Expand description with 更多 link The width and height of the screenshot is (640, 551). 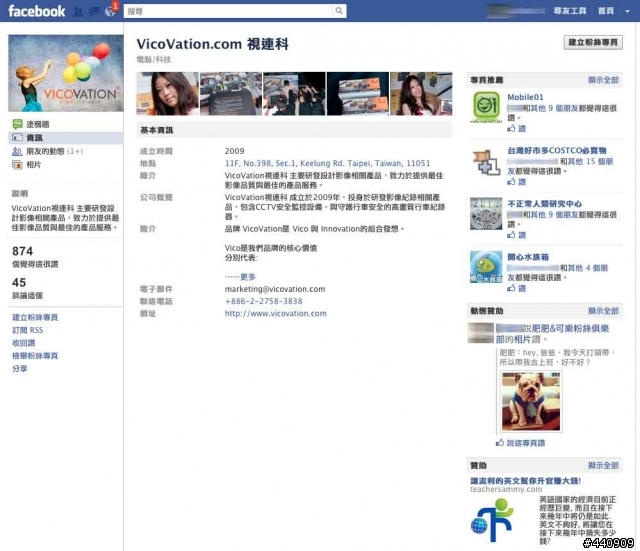[247, 277]
